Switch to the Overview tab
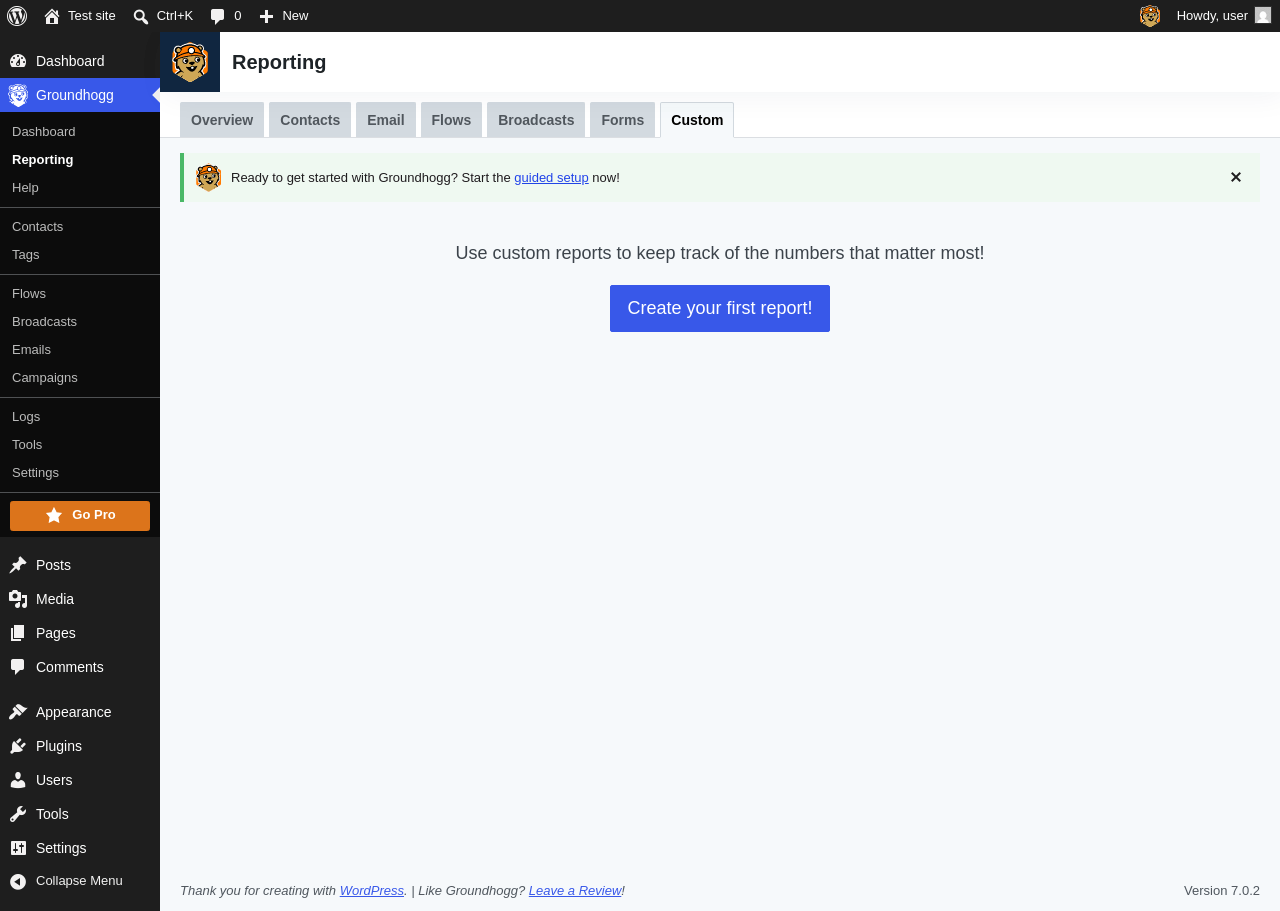 coord(222,120)
